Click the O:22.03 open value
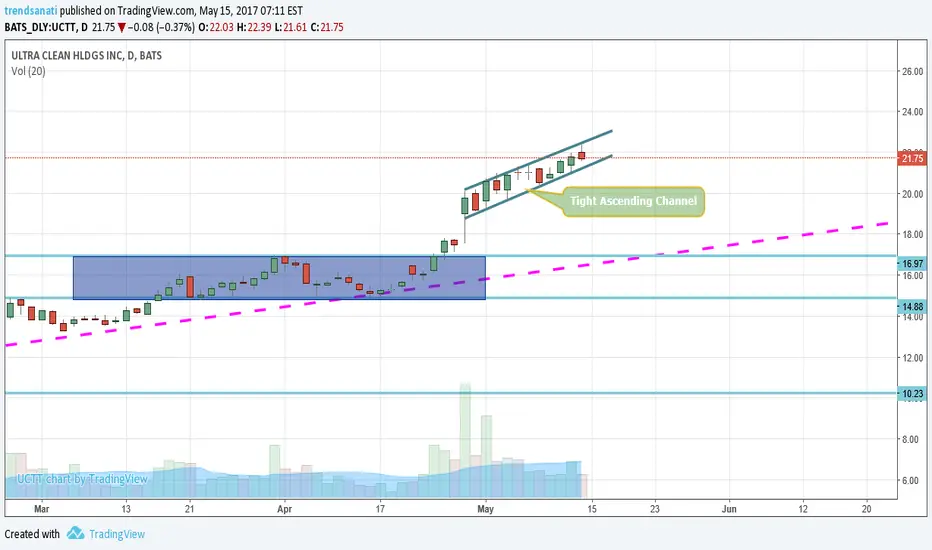 click(x=216, y=27)
